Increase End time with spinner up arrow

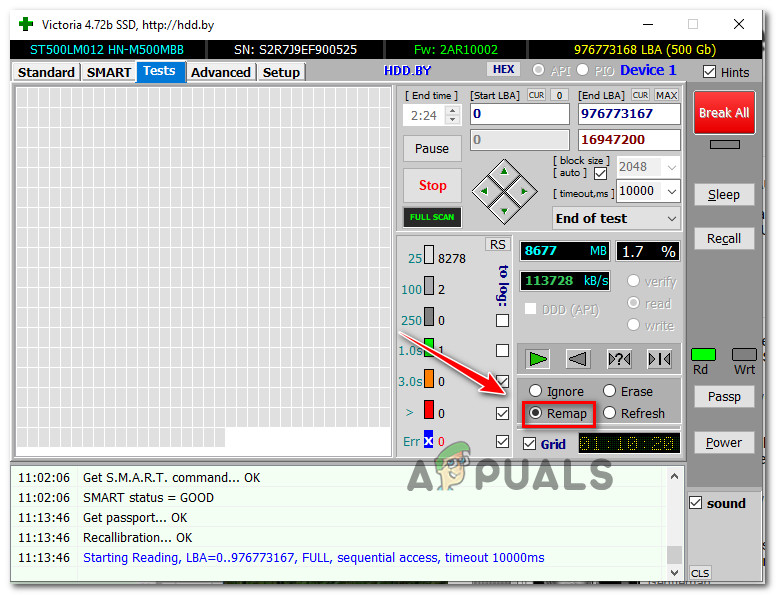pyautogui.click(x=452, y=110)
